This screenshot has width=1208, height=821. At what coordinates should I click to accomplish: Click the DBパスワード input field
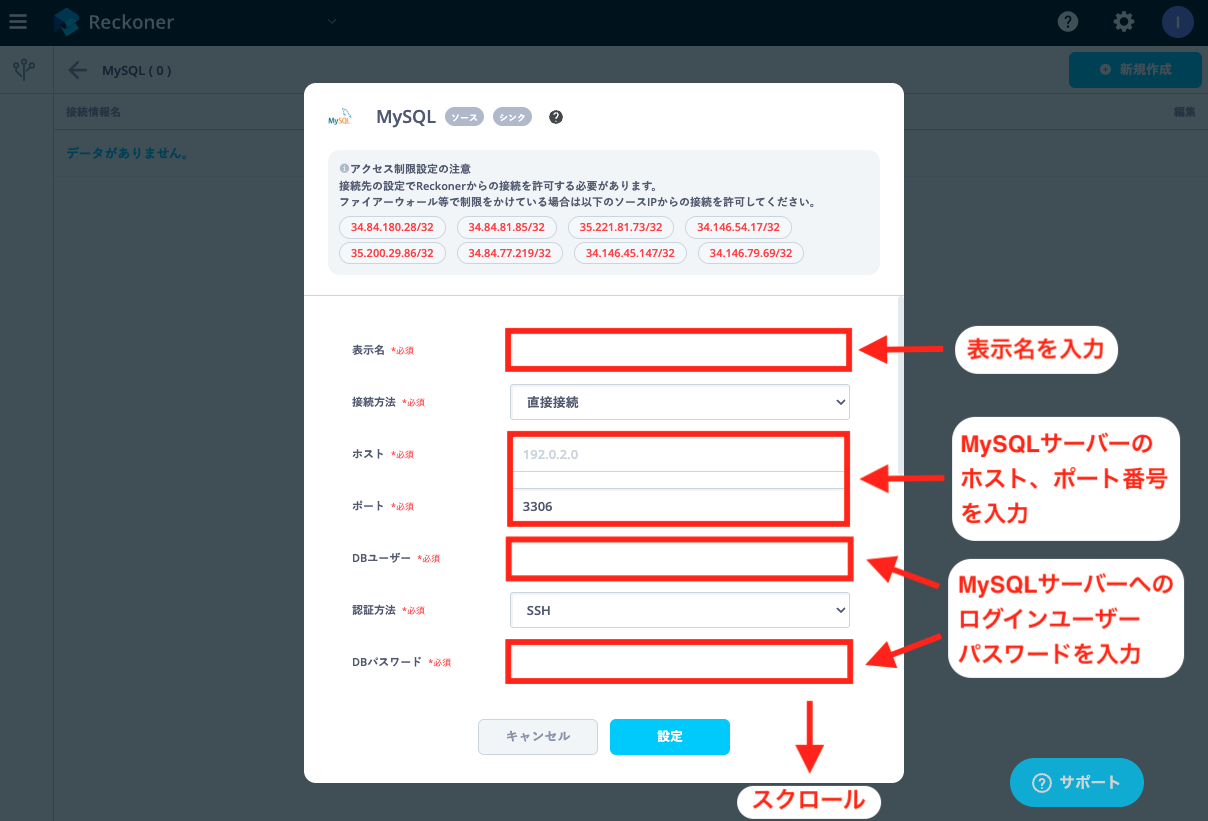click(x=679, y=662)
